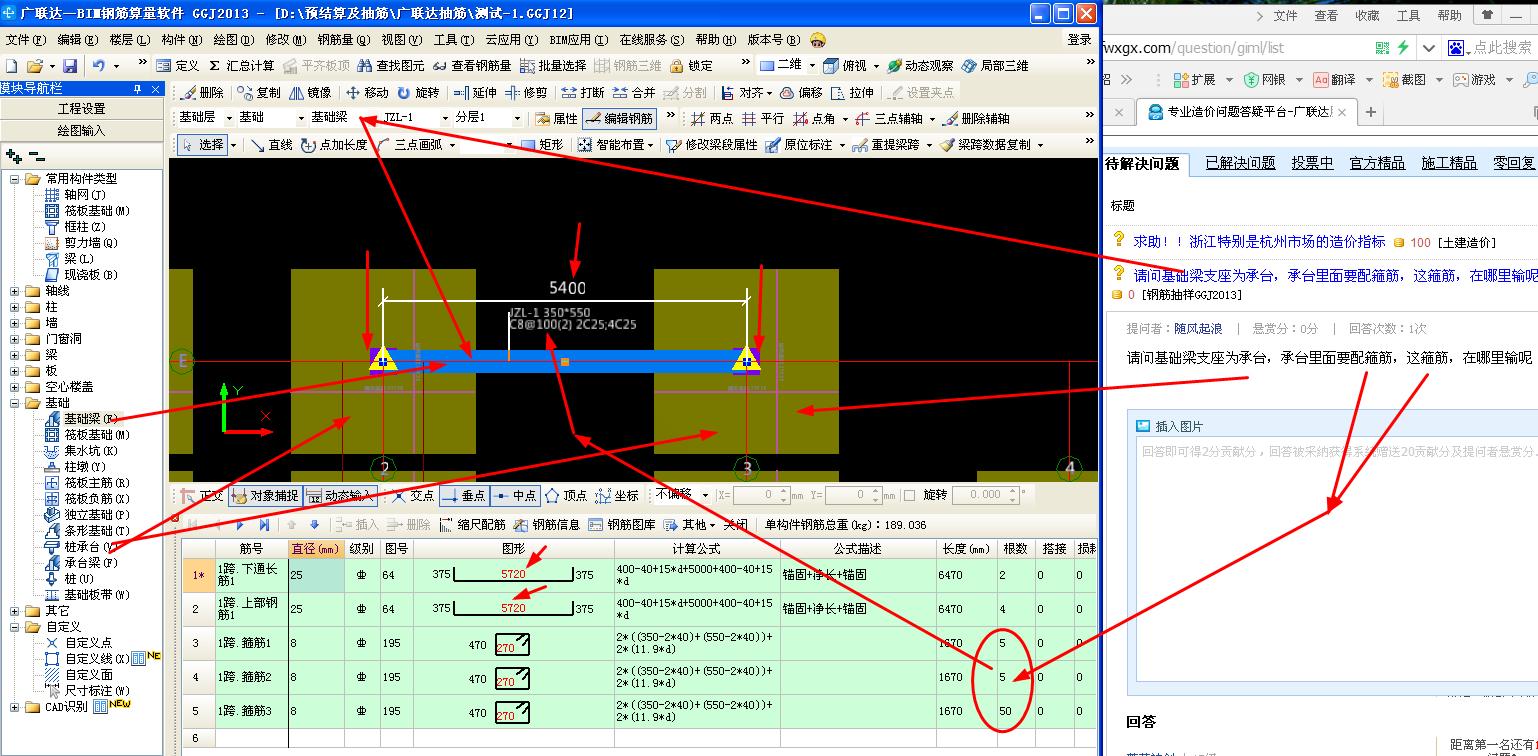
Task: Switch to 局部三维 partial 3D view
Action: tap(995, 65)
